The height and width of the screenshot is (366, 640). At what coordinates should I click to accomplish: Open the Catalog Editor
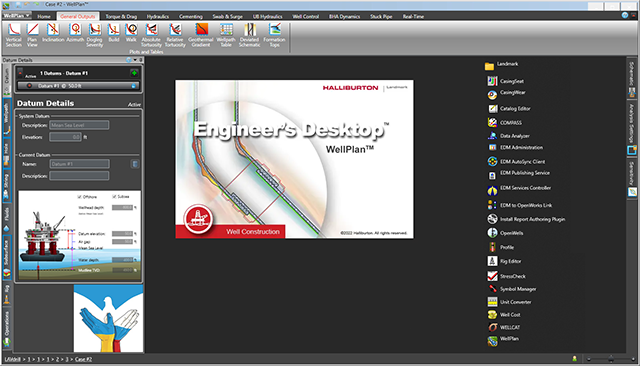509,109
